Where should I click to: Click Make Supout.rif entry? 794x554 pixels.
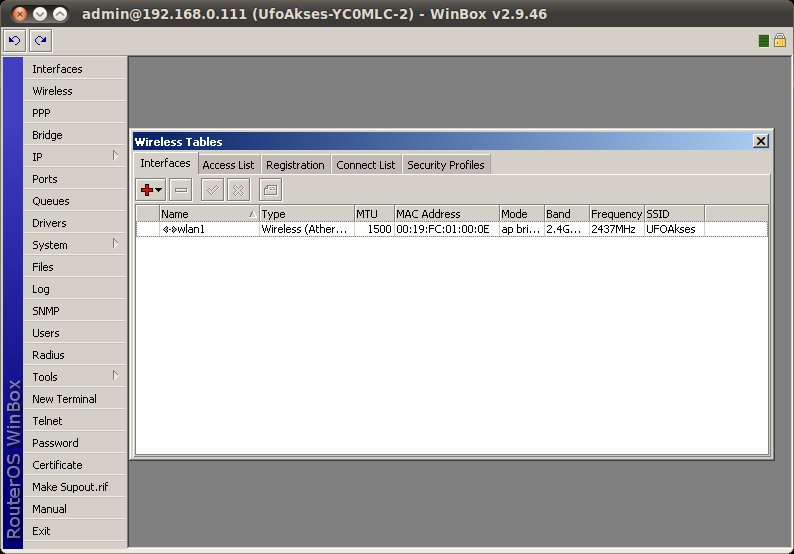[x=75, y=487]
